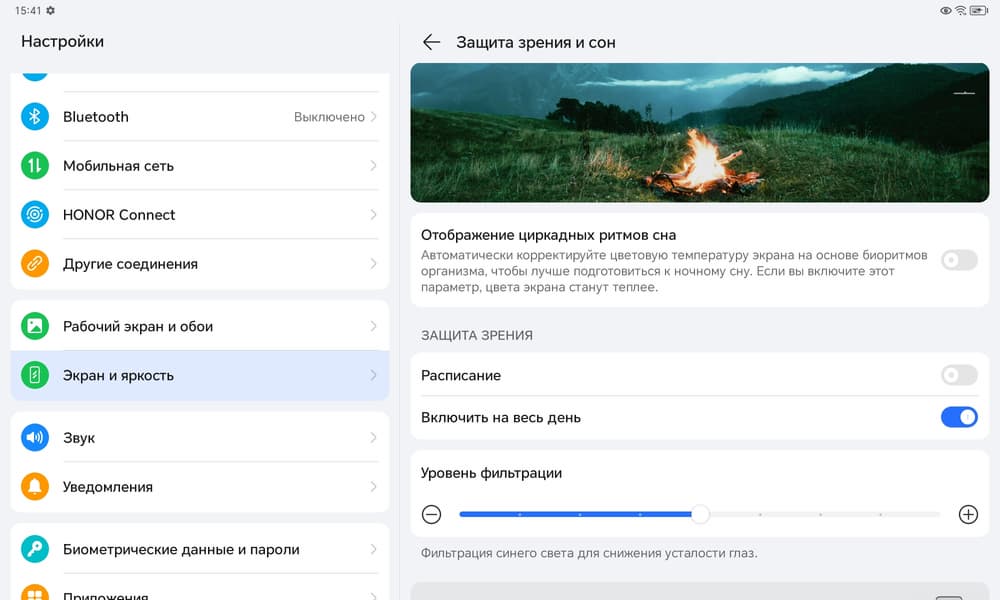Disable Включить на весь день toggle
Image resolution: width=1000 pixels, height=600 pixels.
click(x=959, y=417)
